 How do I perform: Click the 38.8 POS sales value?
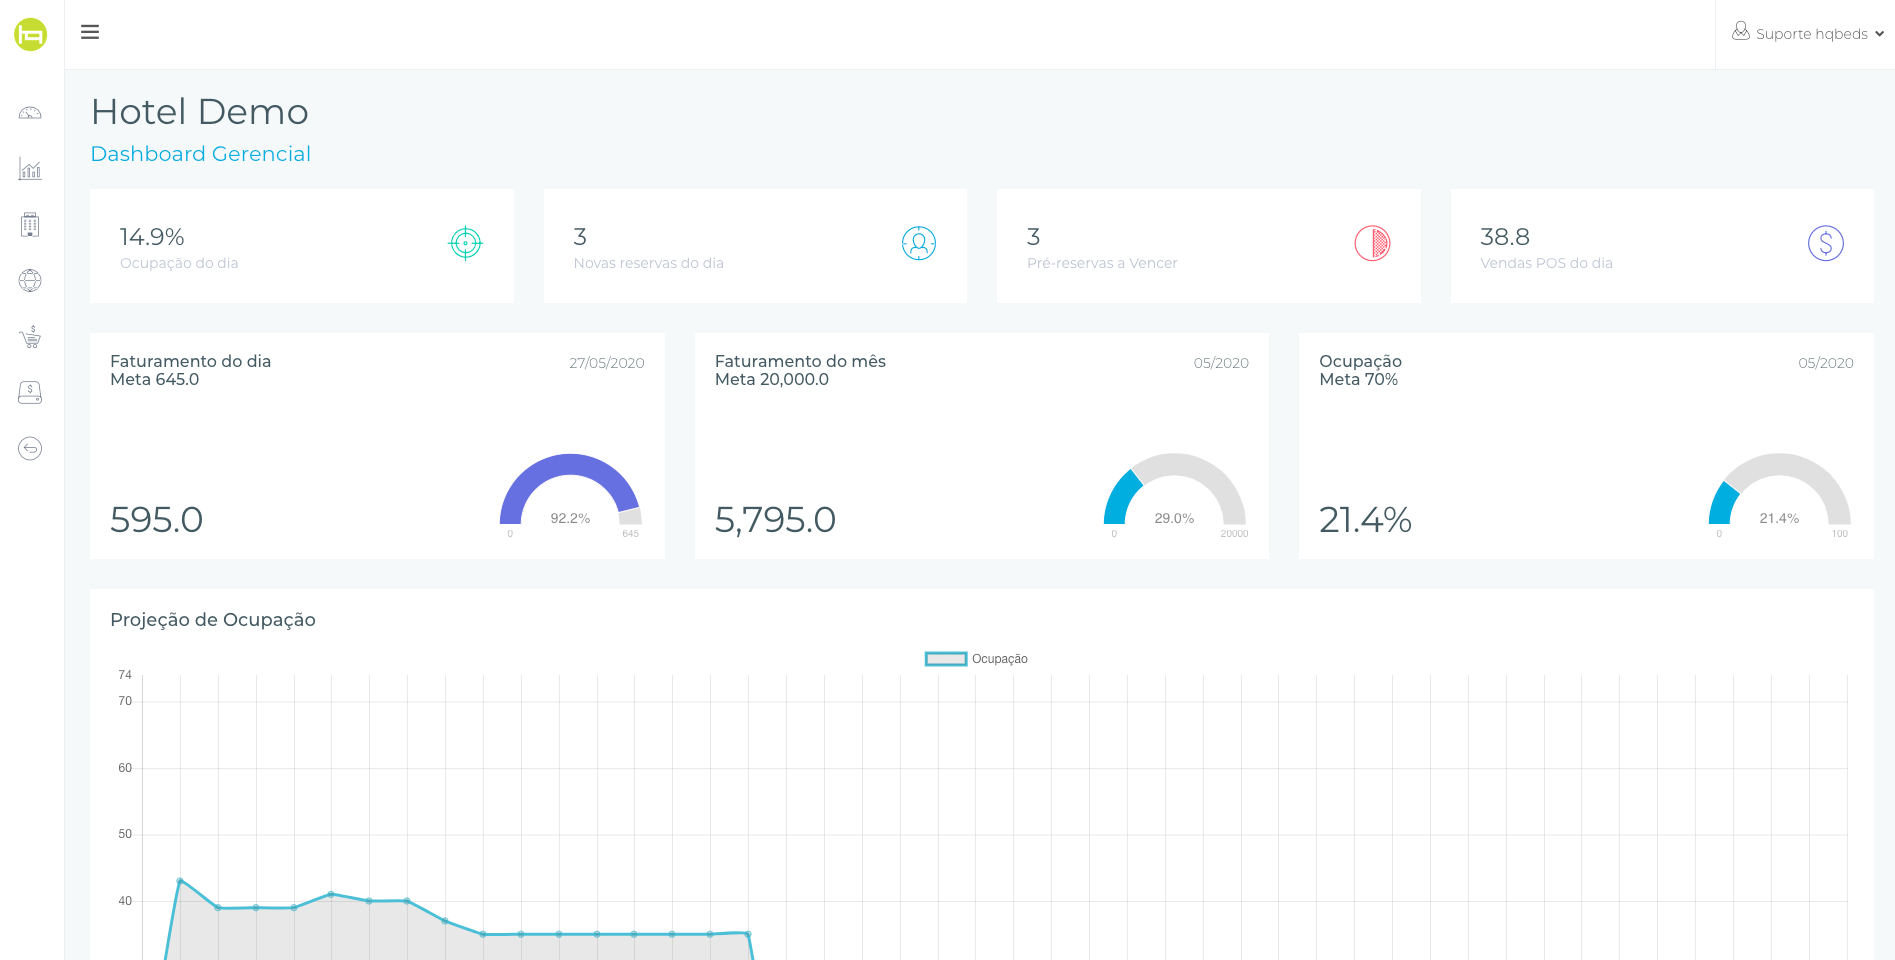1505,237
